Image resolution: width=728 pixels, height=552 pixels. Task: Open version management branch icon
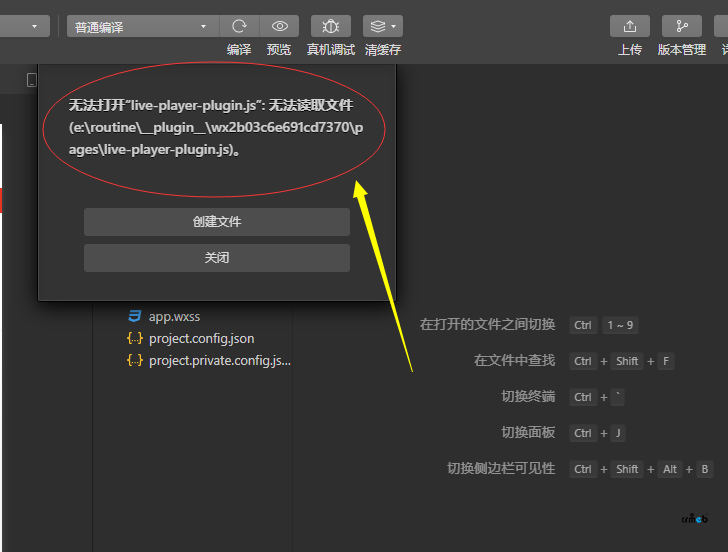pyautogui.click(x=682, y=26)
